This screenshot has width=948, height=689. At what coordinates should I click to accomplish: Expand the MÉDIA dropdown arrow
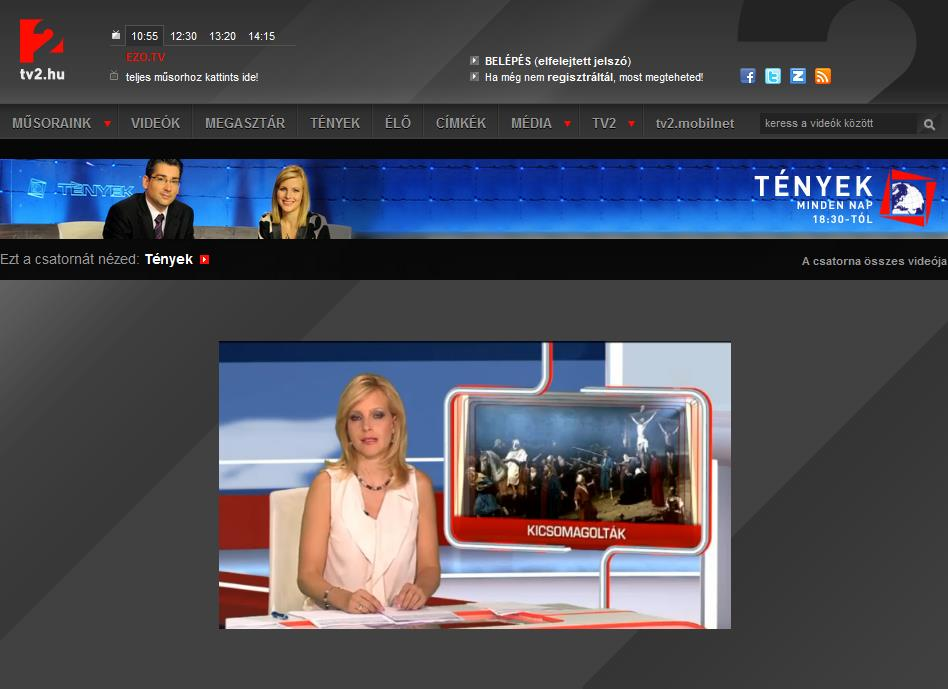[567, 124]
